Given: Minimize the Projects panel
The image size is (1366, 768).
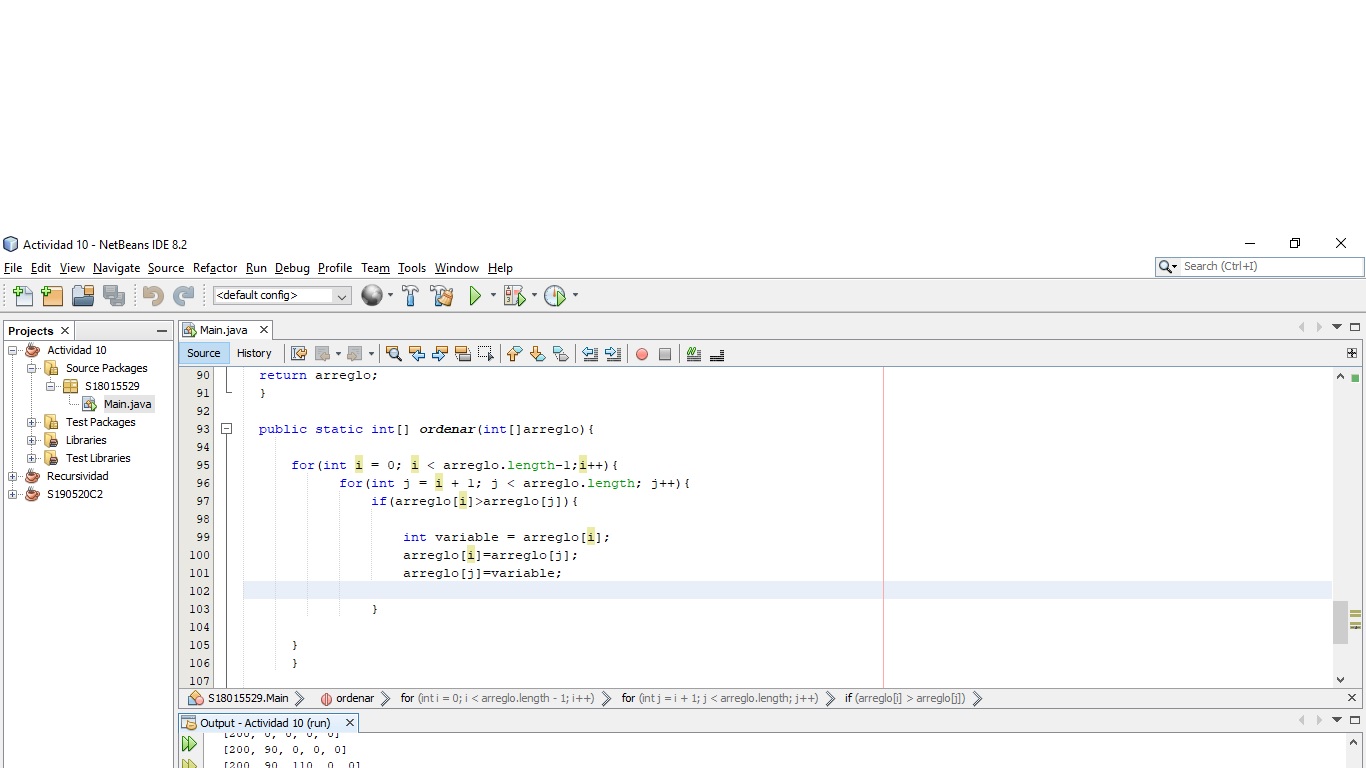Looking at the screenshot, I should [x=162, y=331].
